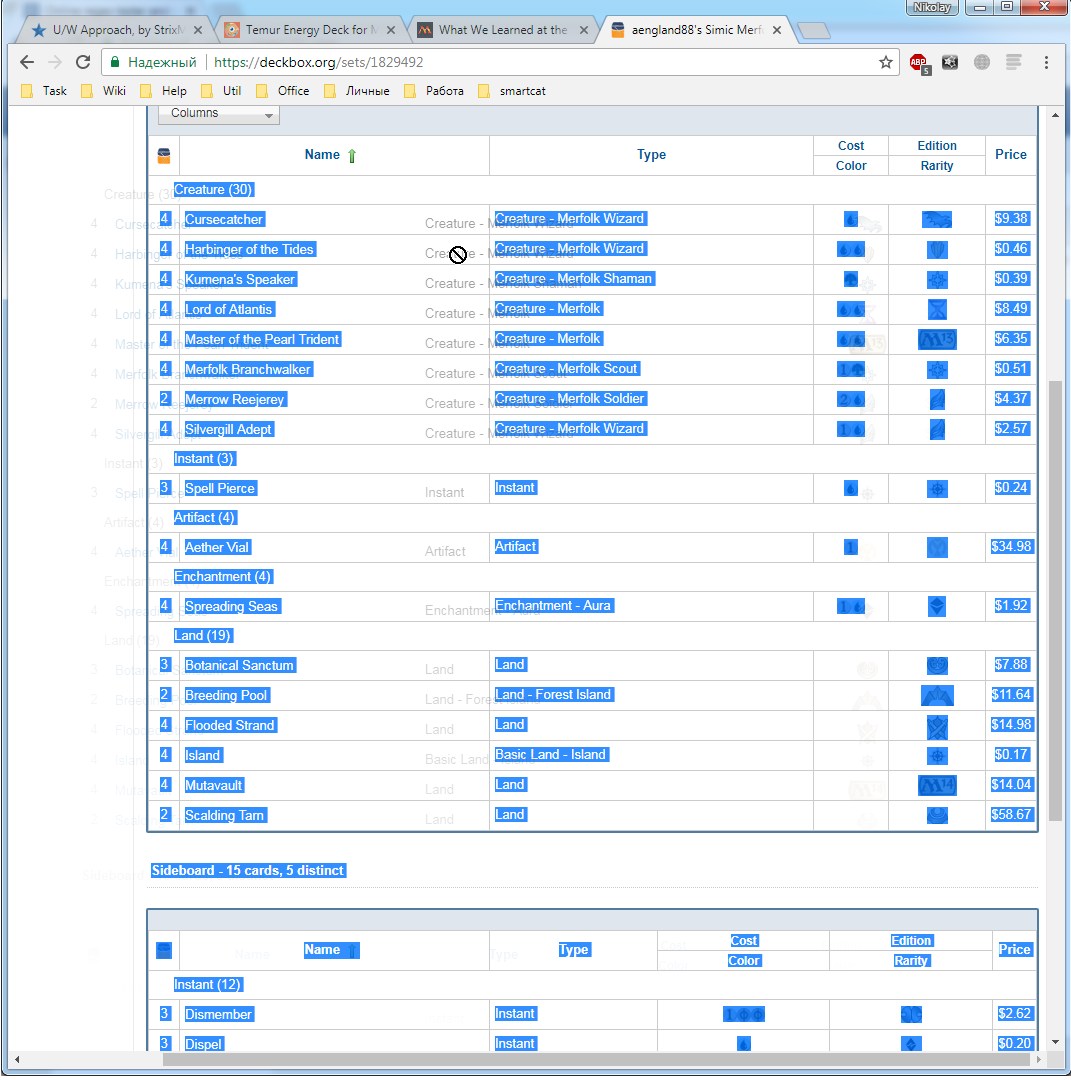1071x1080 pixels.
Task: Go back to the previous page
Action: (27, 62)
